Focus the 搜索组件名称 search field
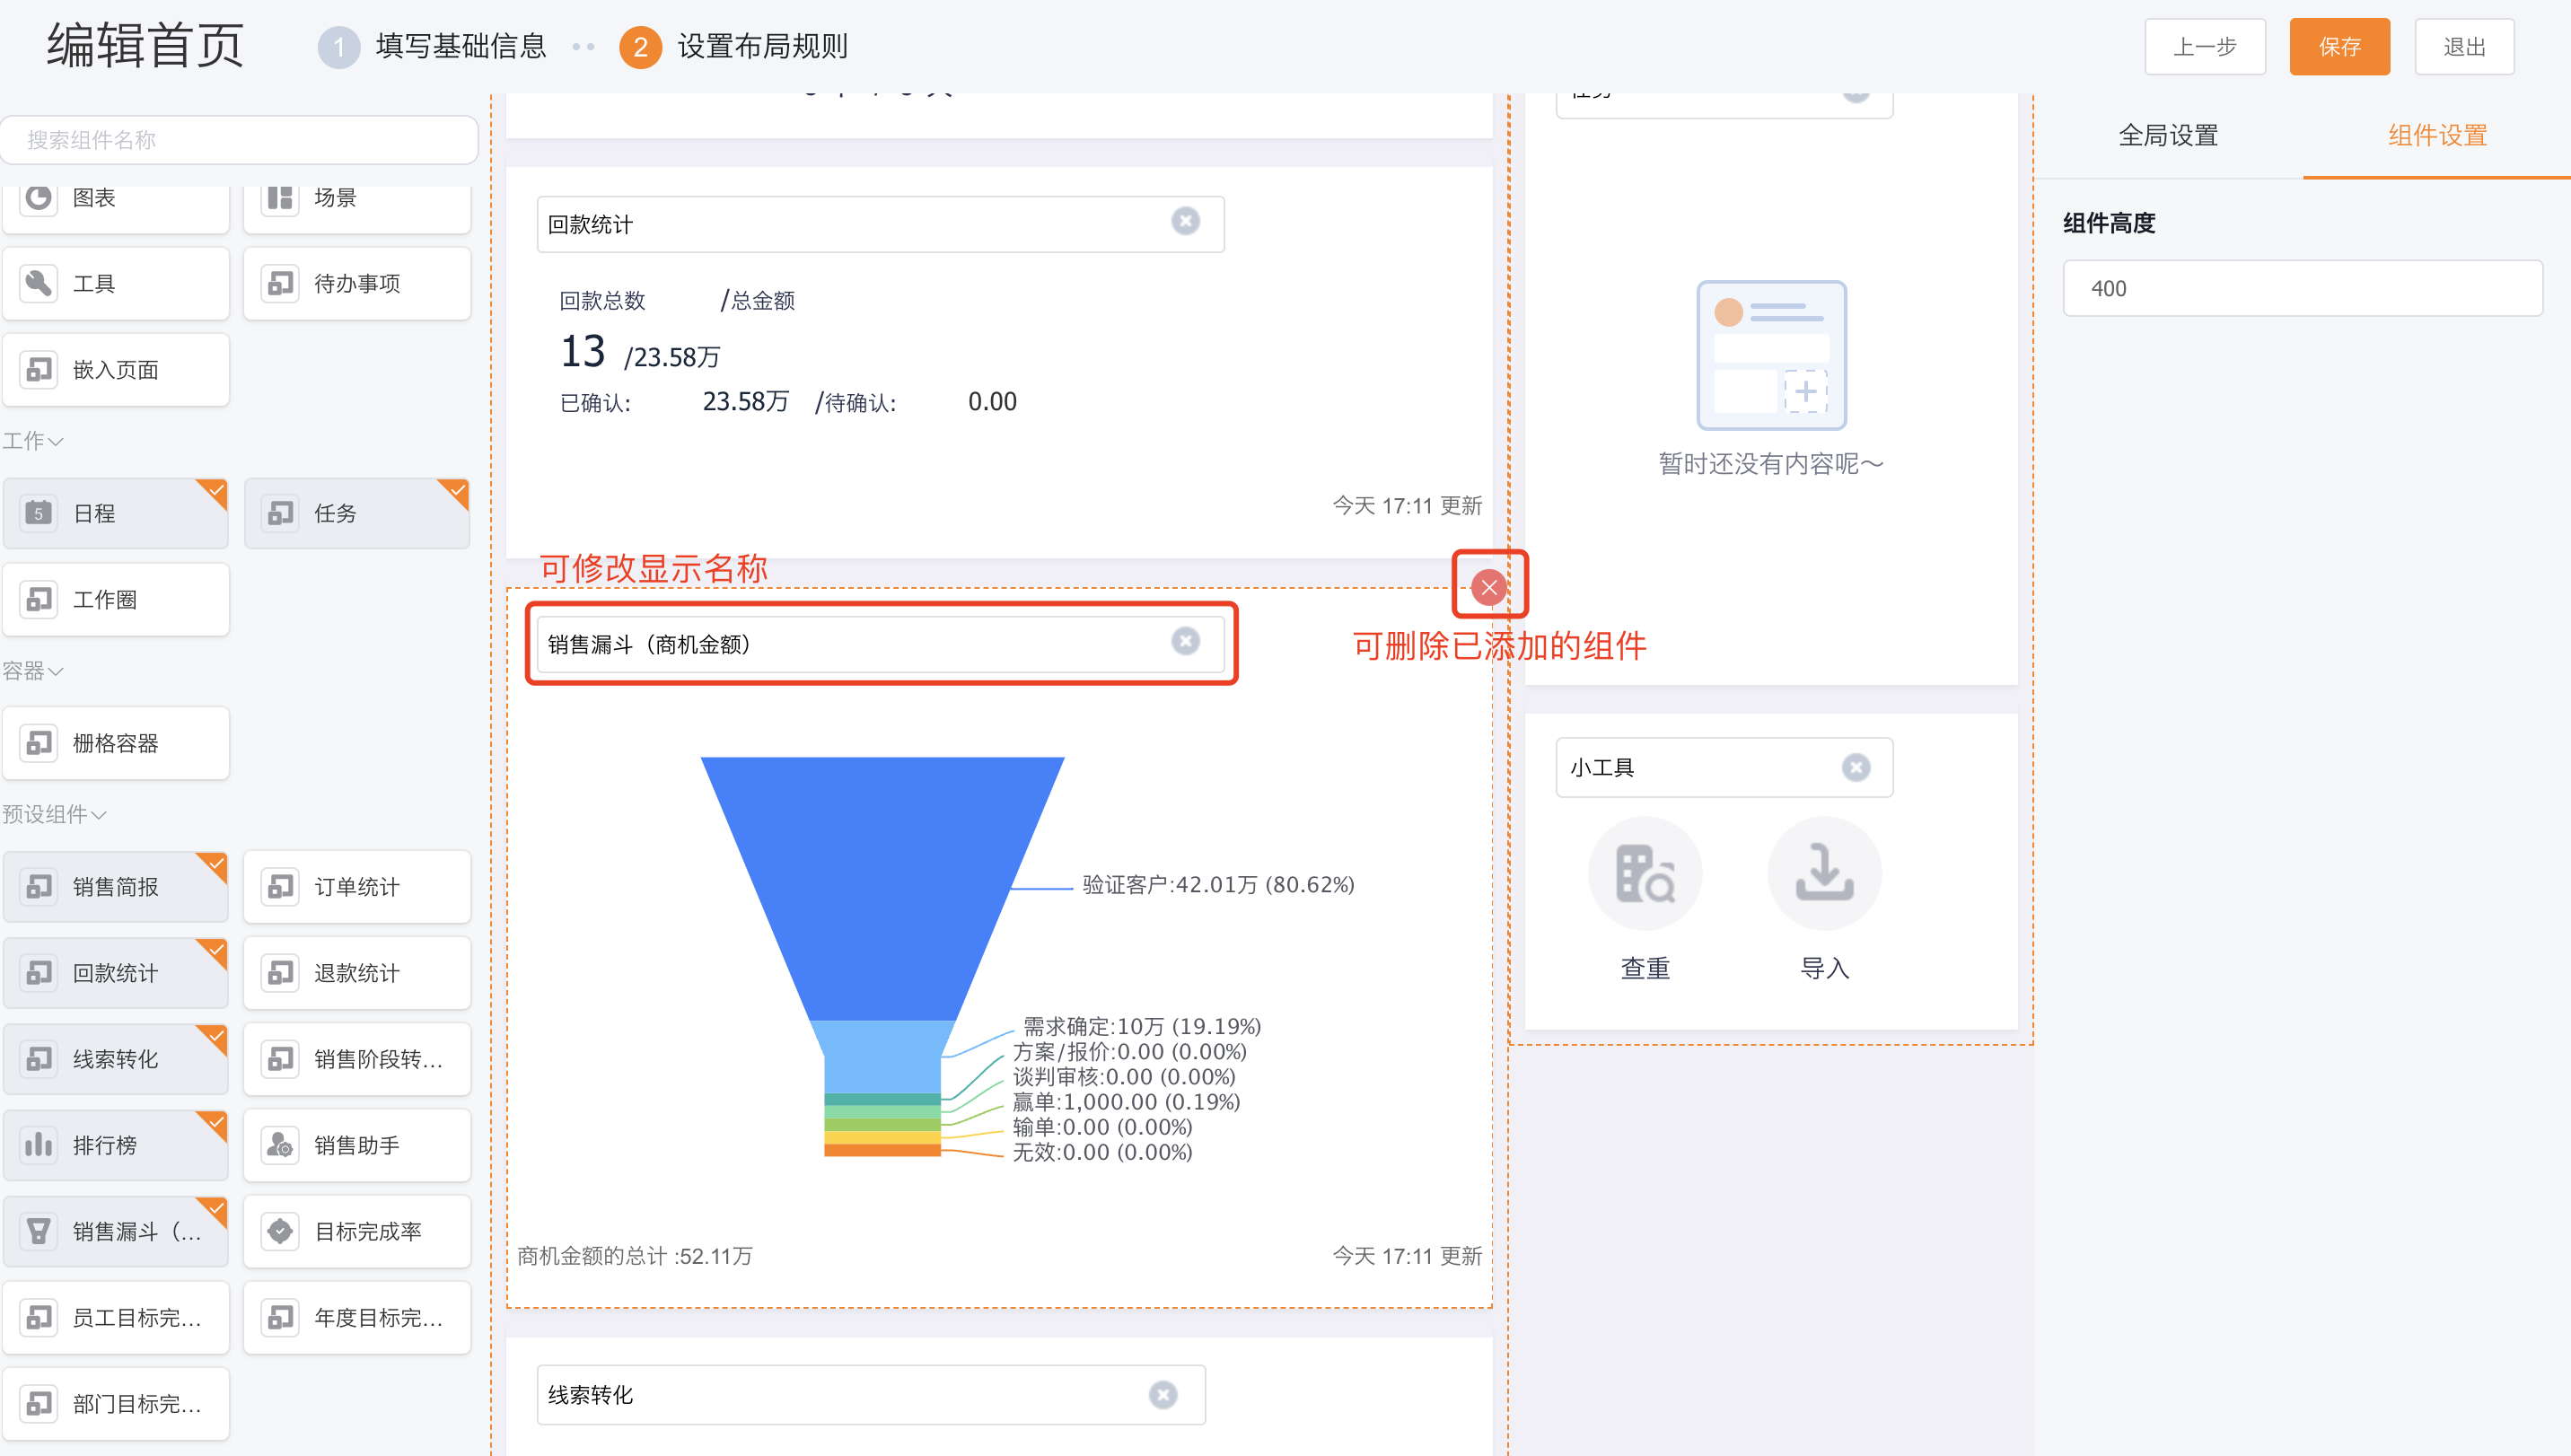 pyautogui.click(x=240, y=140)
